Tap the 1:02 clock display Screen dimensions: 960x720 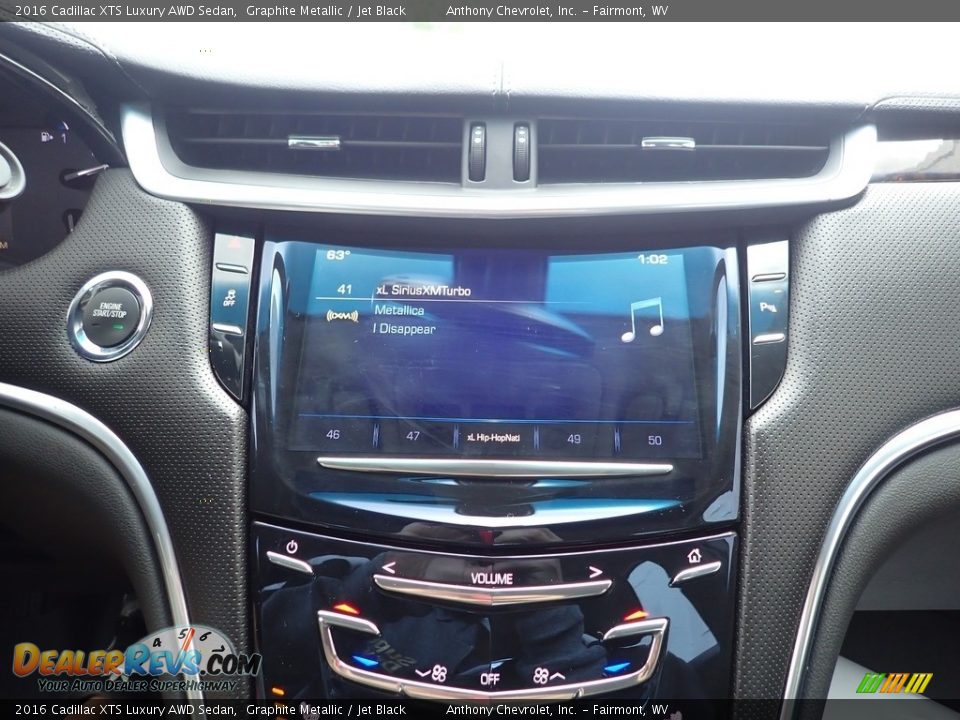653,259
